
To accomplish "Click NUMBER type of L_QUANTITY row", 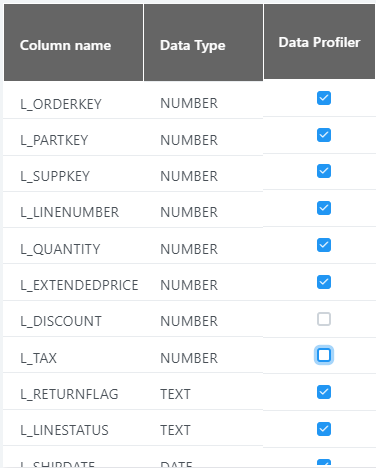I will pos(189,249).
